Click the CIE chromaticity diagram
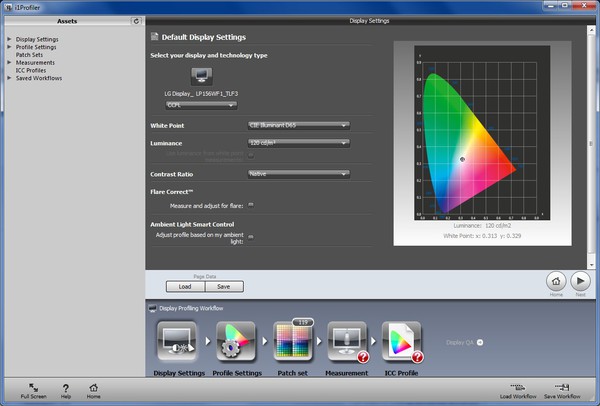Image resolution: width=600 pixels, height=406 pixels. click(482, 133)
